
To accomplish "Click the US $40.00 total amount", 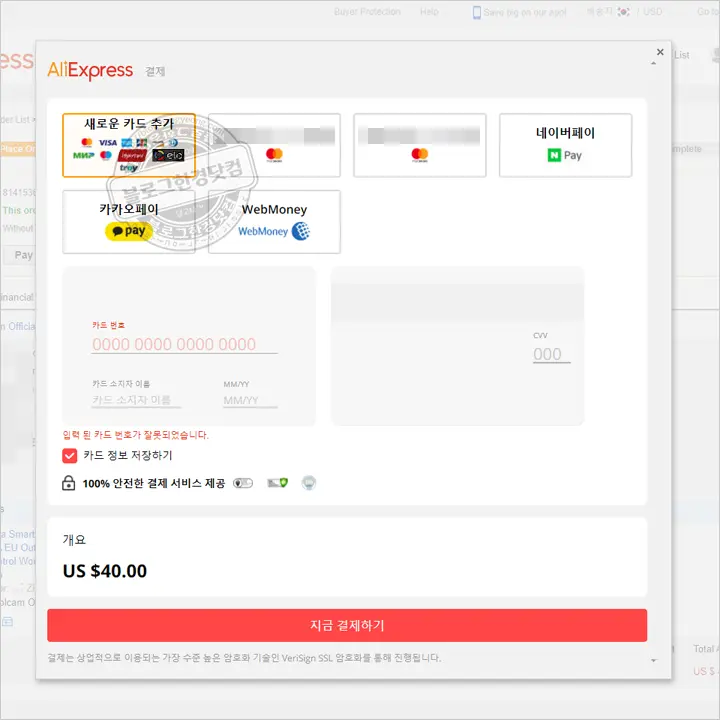I will click(105, 571).
